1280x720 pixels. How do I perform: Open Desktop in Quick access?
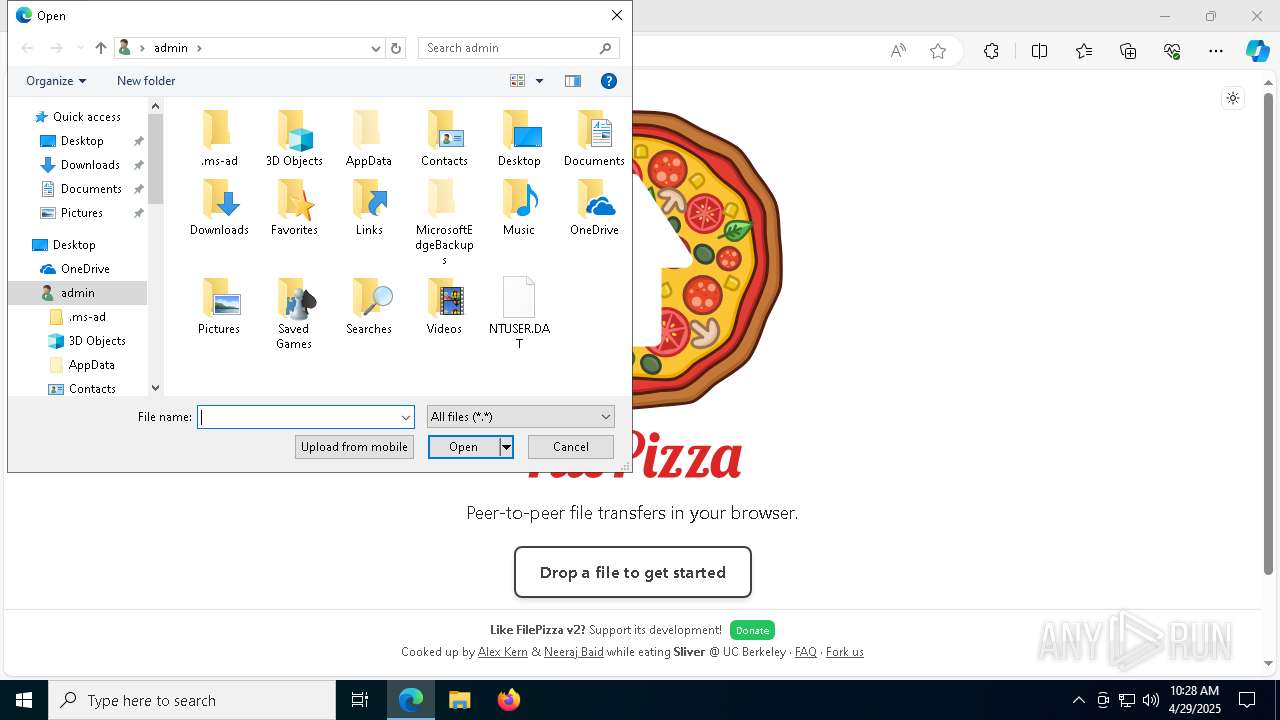(x=82, y=141)
